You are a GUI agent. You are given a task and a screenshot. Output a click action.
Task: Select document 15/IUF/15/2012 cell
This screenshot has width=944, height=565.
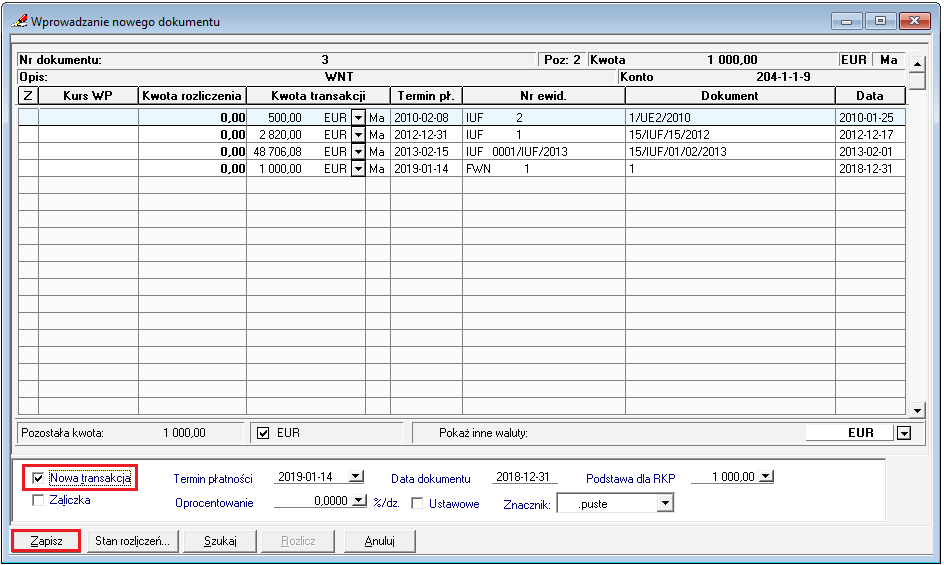[x=730, y=134]
